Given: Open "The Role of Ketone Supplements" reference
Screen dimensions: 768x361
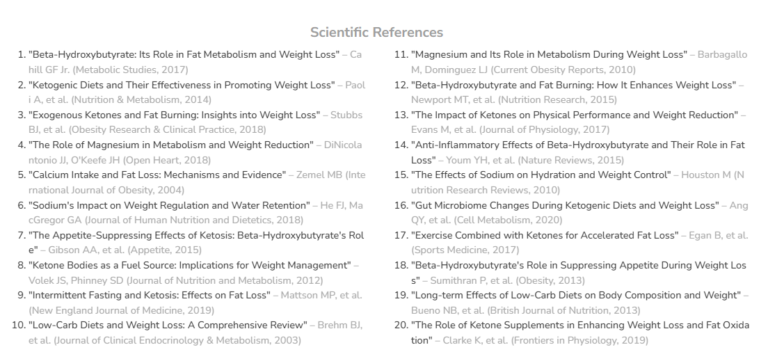Looking at the screenshot, I should point(580,333).
